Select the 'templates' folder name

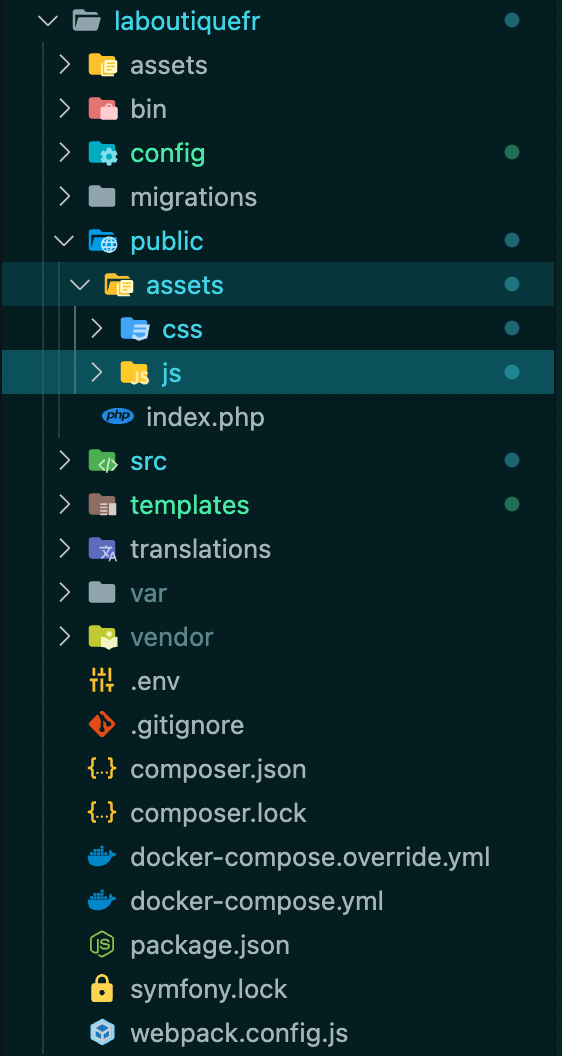190,505
